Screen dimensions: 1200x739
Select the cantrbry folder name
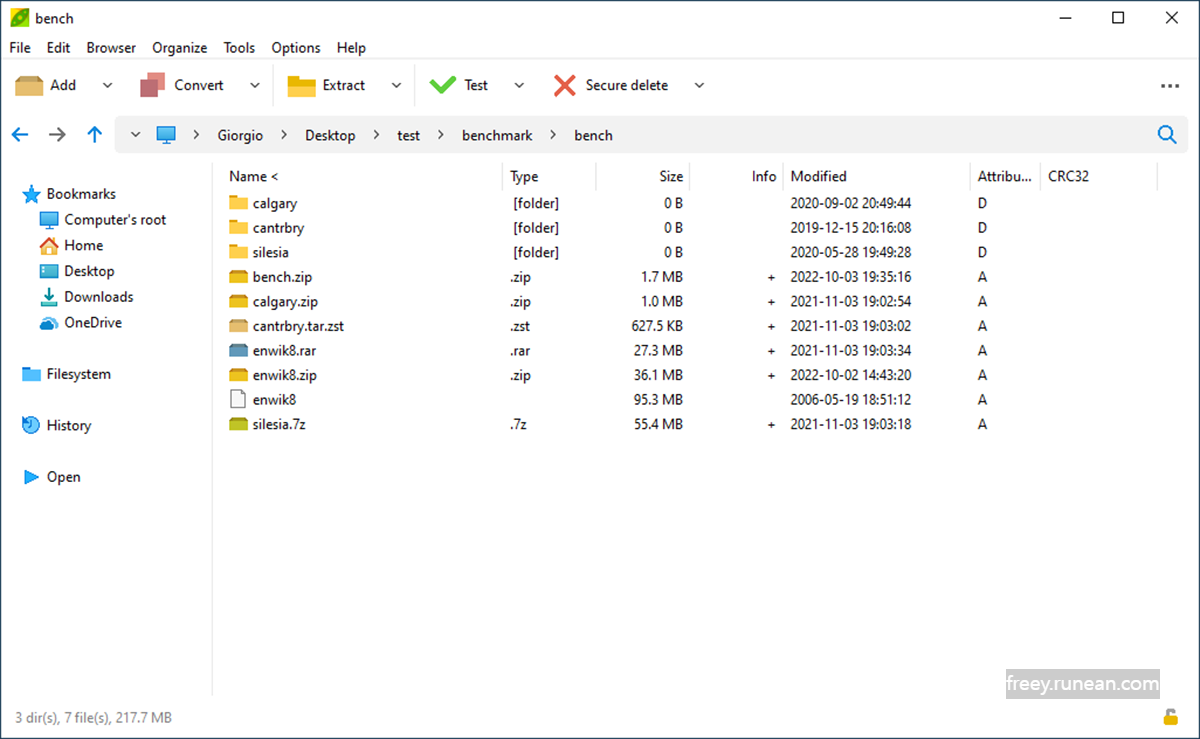tap(278, 228)
